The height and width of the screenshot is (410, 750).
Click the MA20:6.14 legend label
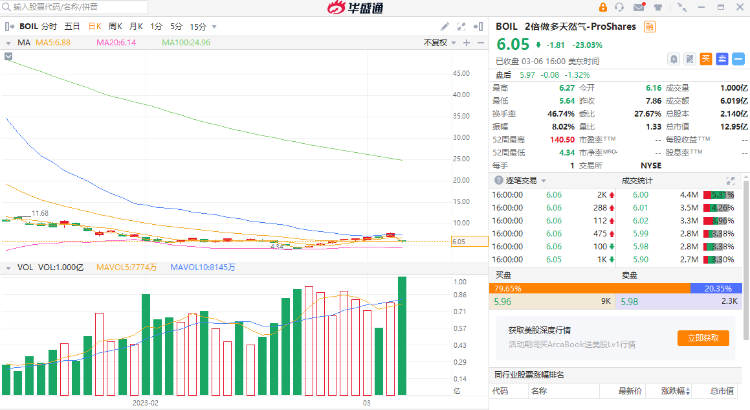click(116, 43)
